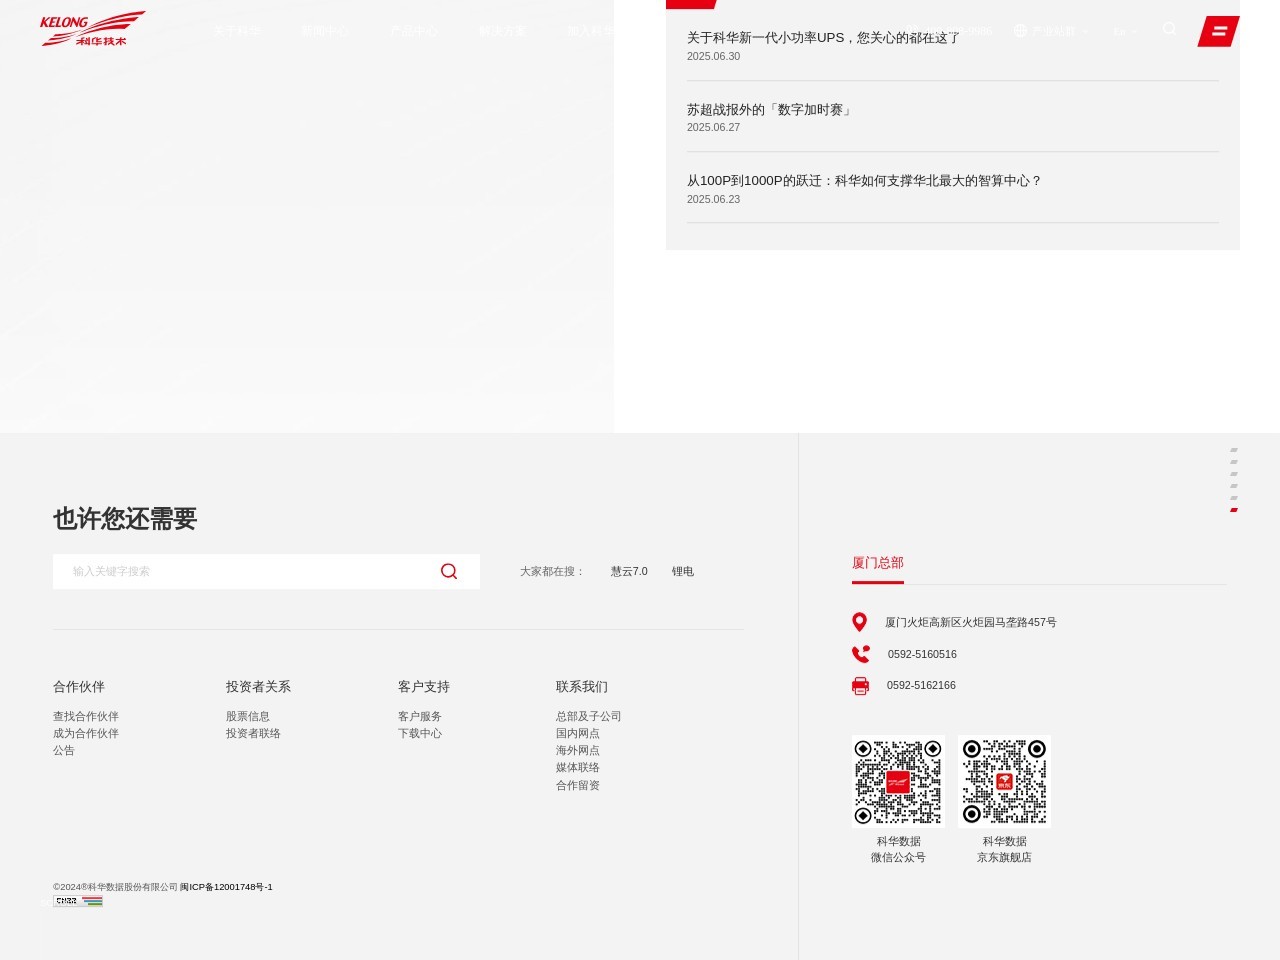Open the 投资者联络 link
1280x960 pixels.
(253, 734)
